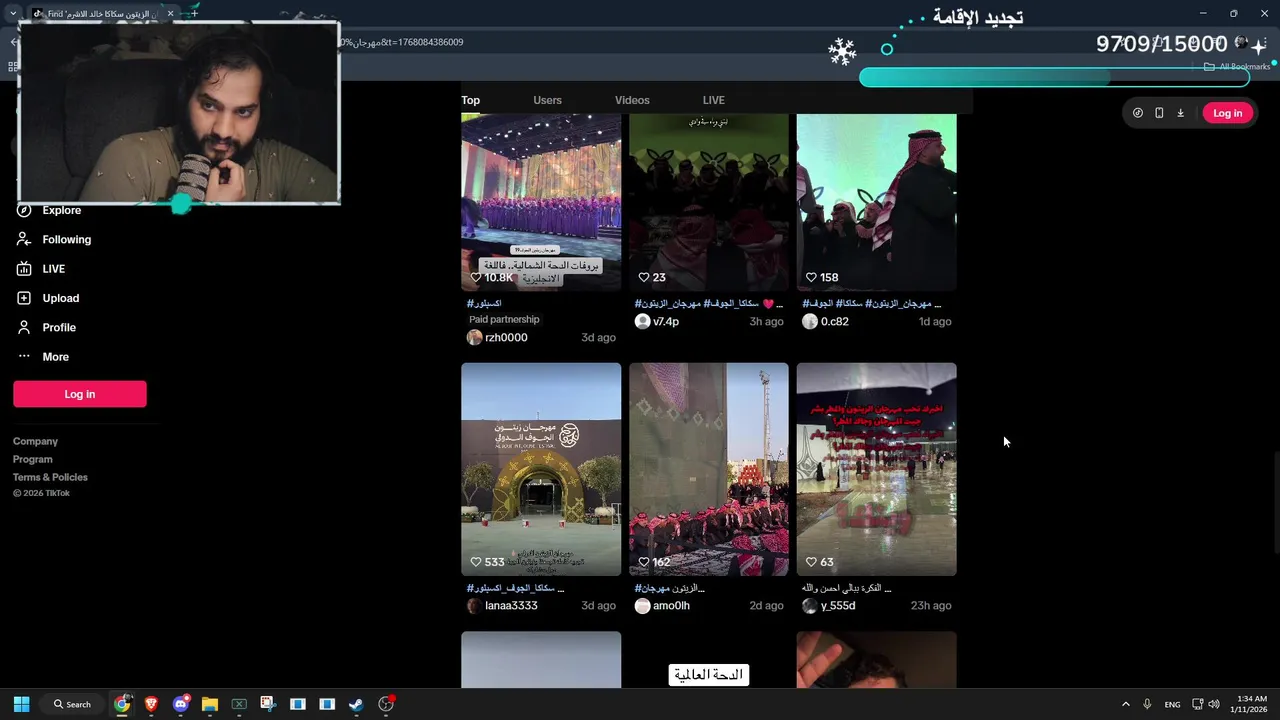Image resolution: width=1280 pixels, height=720 pixels.
Task: Open amo0lh's profile avatar
Action: pos(642,605)
